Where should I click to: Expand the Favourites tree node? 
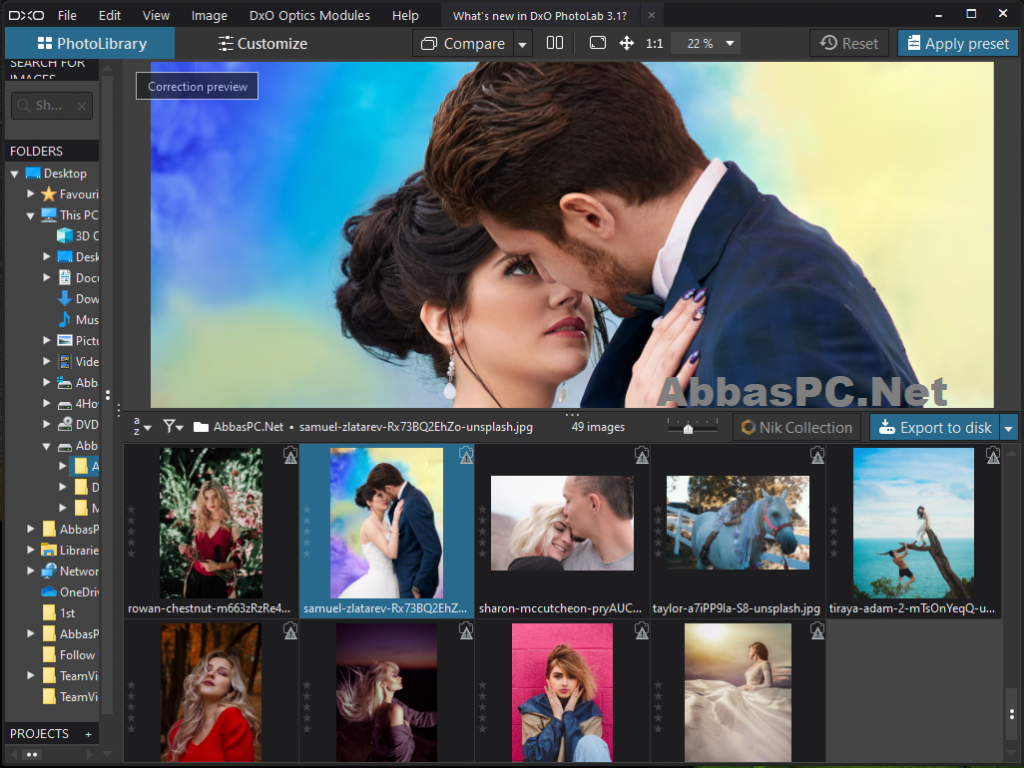tap(30, 194)
